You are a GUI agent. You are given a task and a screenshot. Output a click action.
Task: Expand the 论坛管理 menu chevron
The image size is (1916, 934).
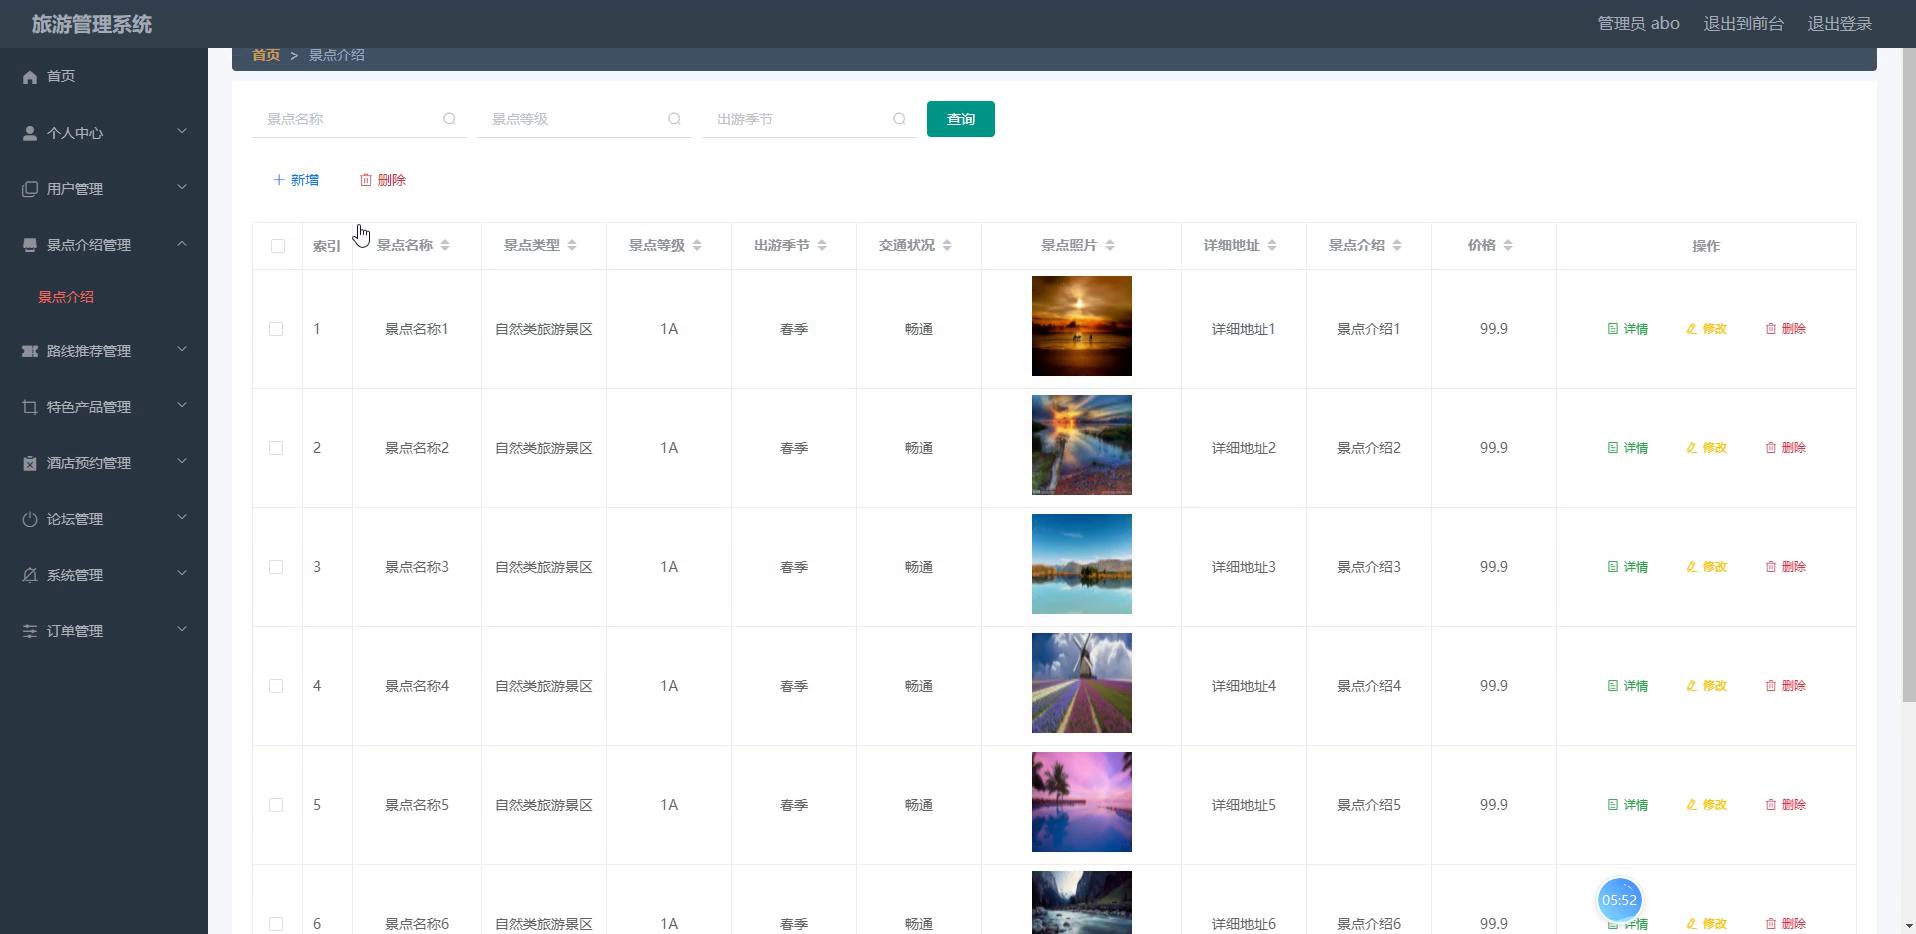coord(182,517)
